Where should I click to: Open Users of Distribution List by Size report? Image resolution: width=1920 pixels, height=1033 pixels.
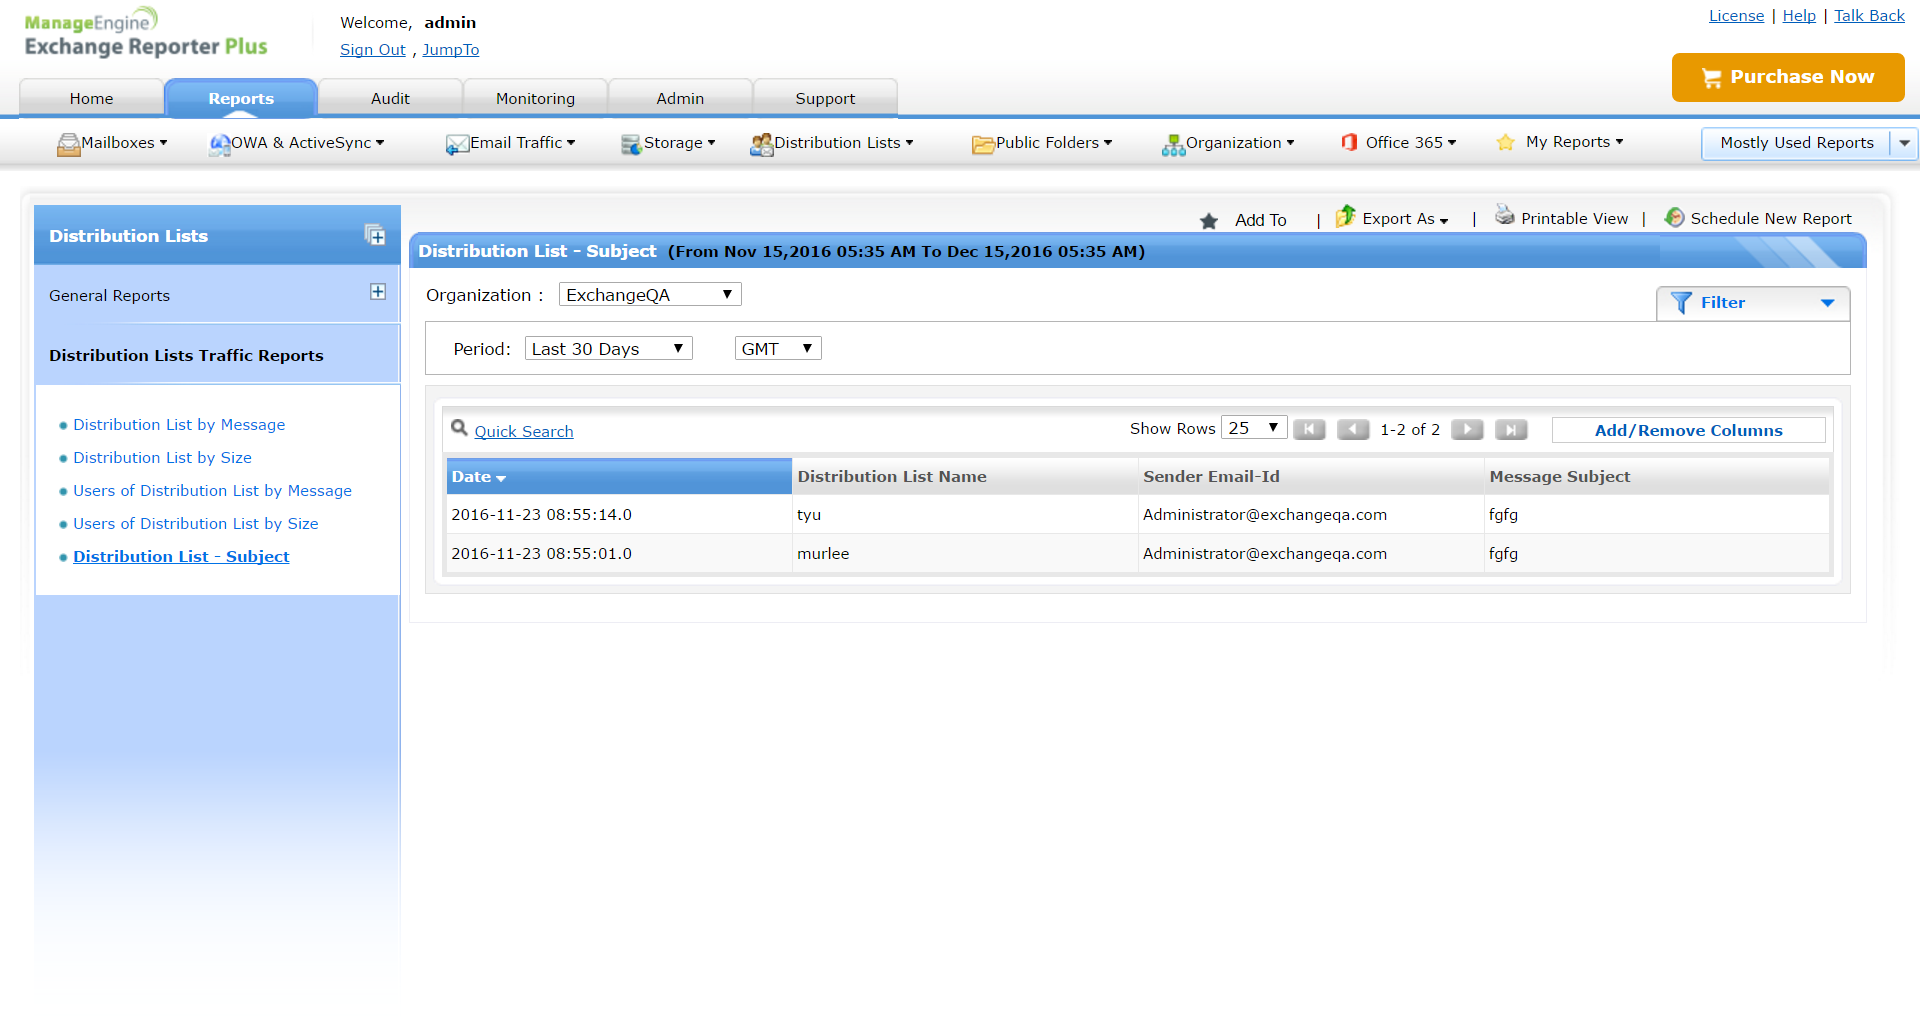(196, 524)
